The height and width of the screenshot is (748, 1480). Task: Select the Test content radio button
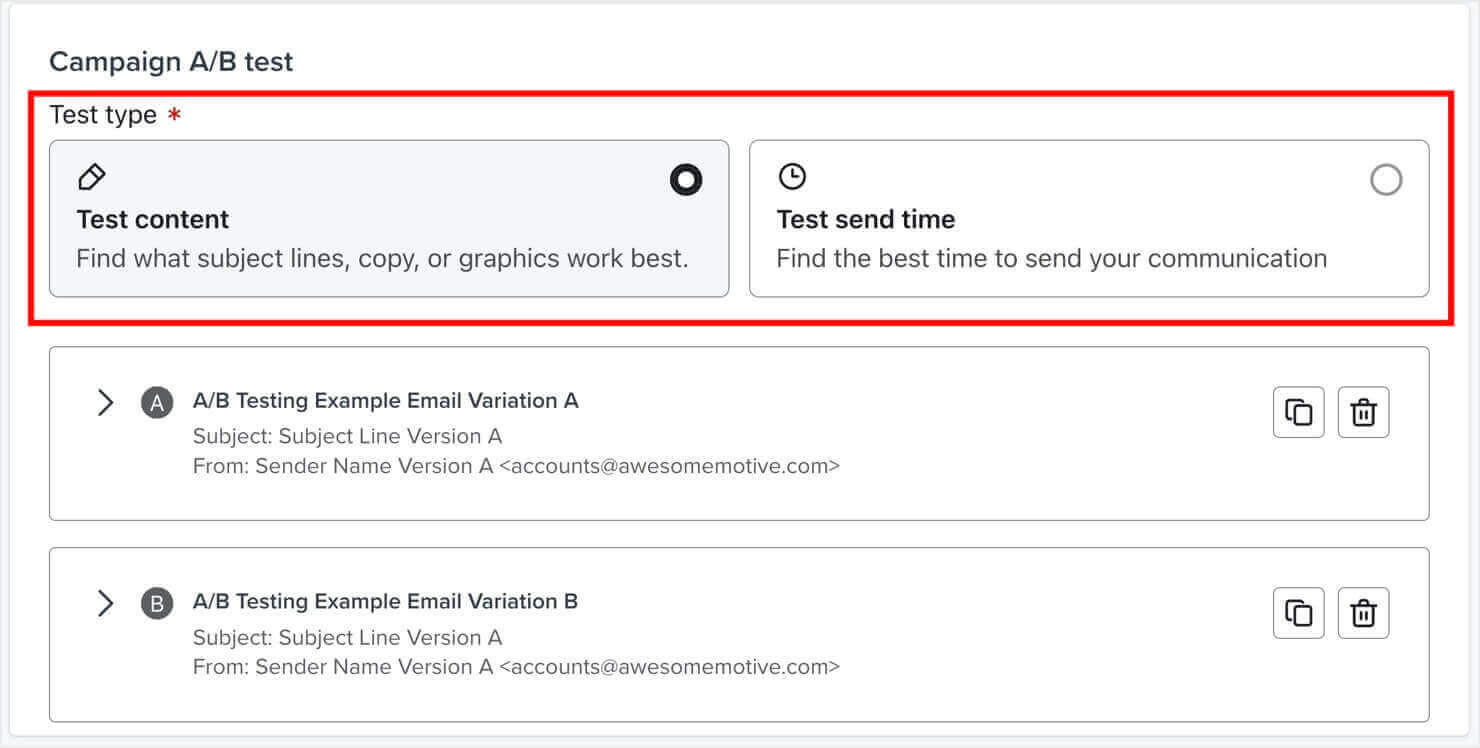(687, 180)
